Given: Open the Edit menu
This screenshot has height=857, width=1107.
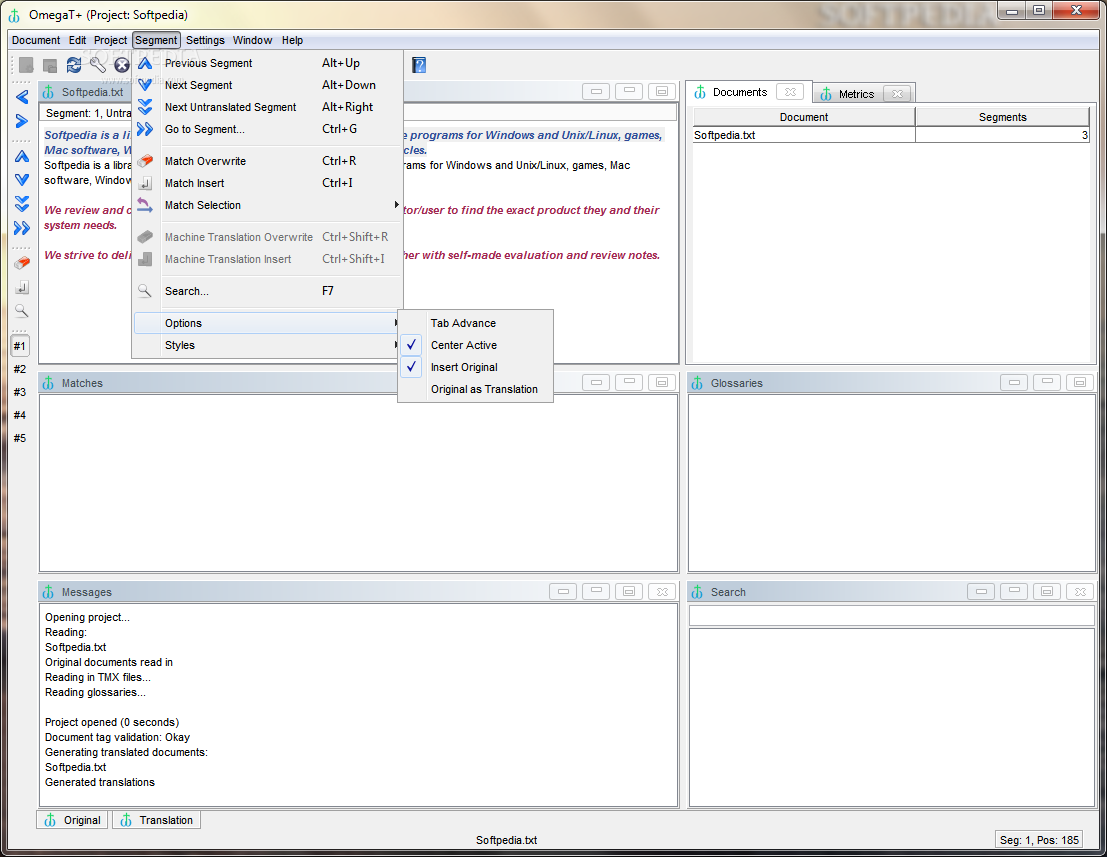Looking at the screenshot, I should 78,40.
